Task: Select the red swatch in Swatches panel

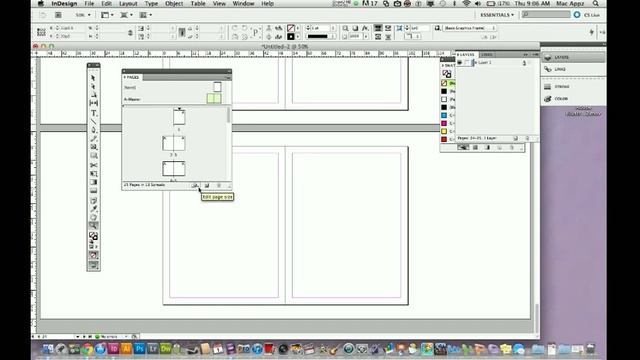Action: (444, 139)
